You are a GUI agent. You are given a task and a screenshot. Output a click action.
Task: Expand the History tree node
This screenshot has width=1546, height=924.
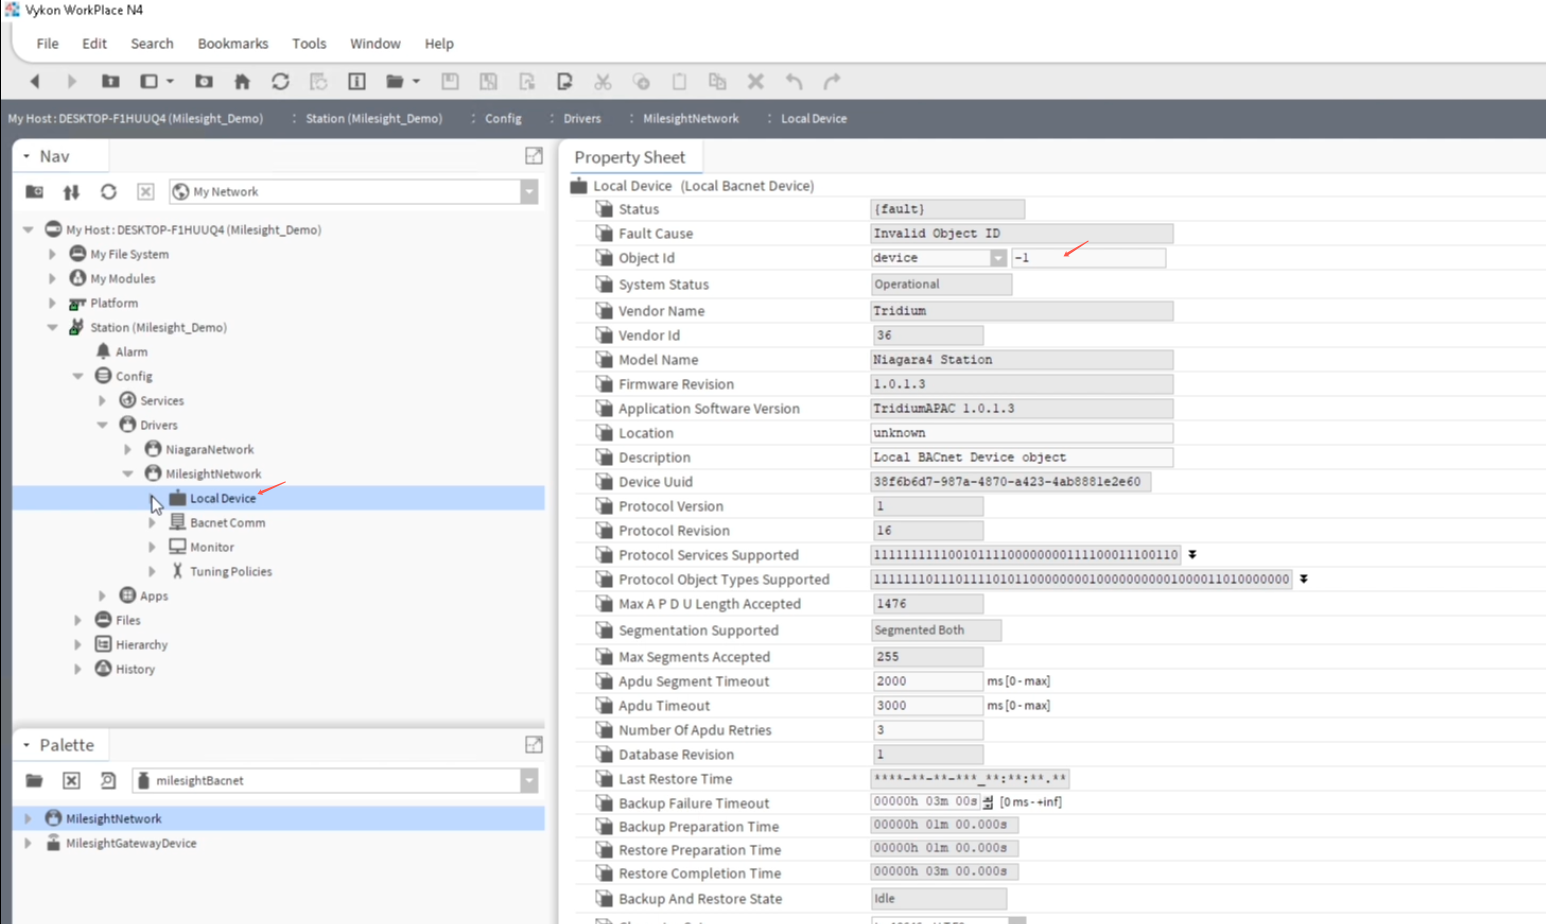point(78,669)
